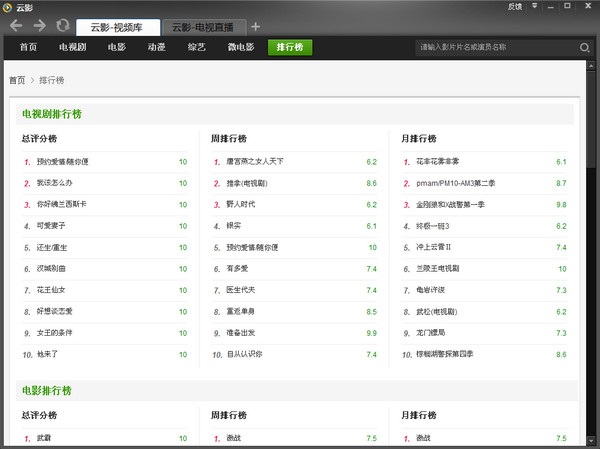The image size is (600, 449).
Task: Open the 动漫 navigation item
Action: click(x=157, y=47)
